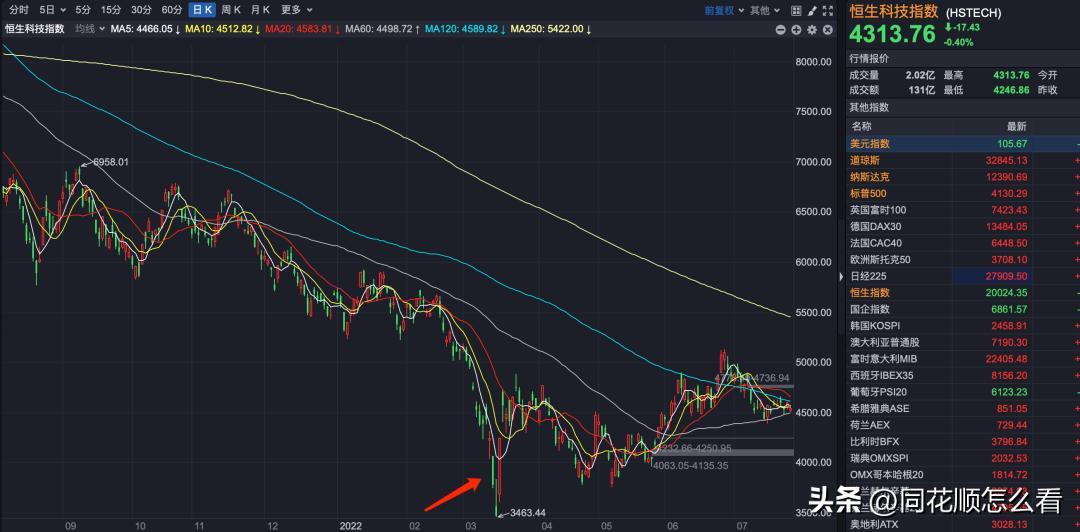Open the 更多 periods dropdown
The height and width of the screenshot is (532, 1080).
pyautogui.click(x=297, y=10)
